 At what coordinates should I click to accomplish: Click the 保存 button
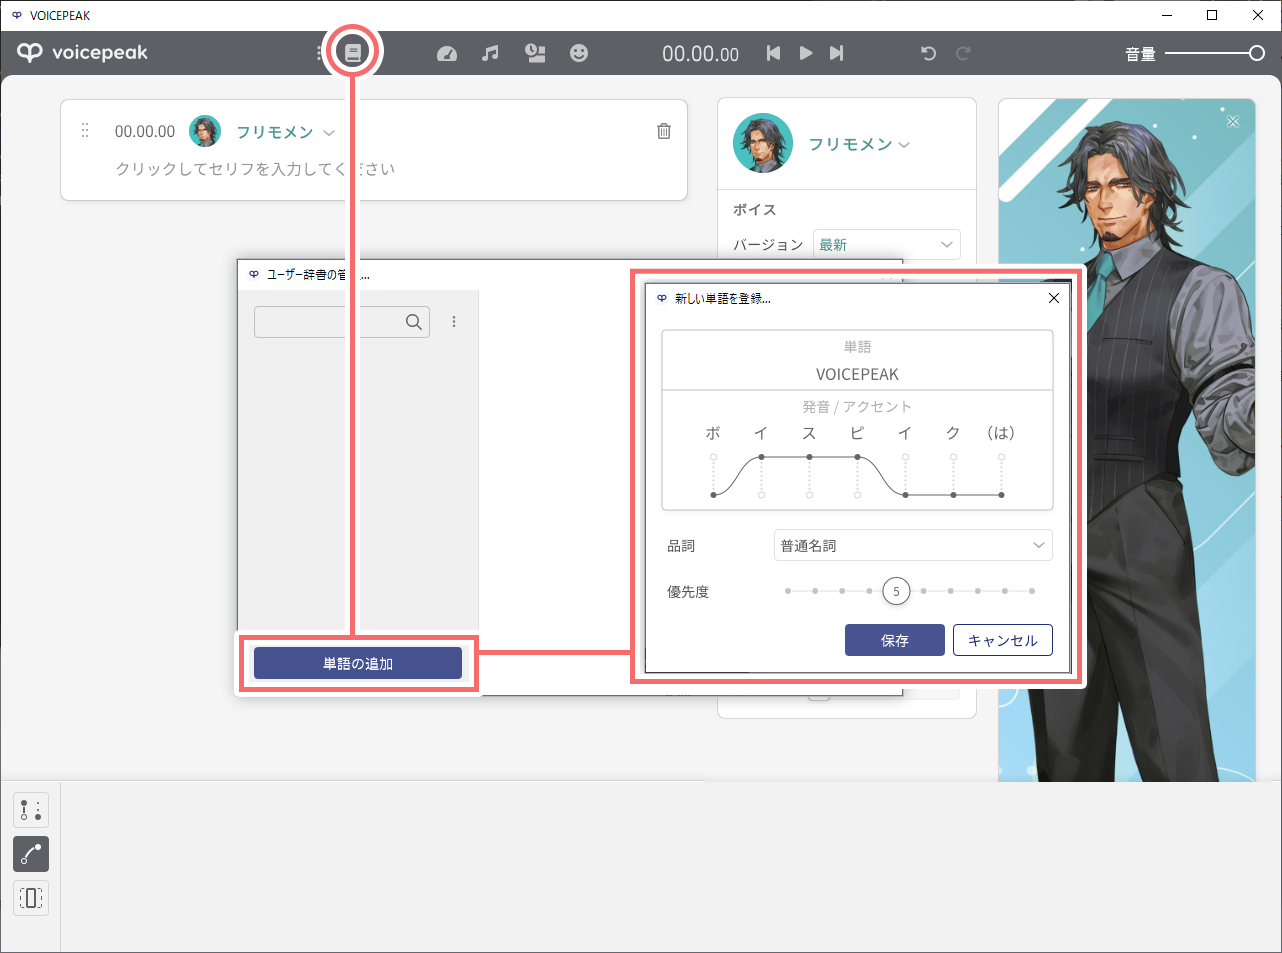point(895,640)
